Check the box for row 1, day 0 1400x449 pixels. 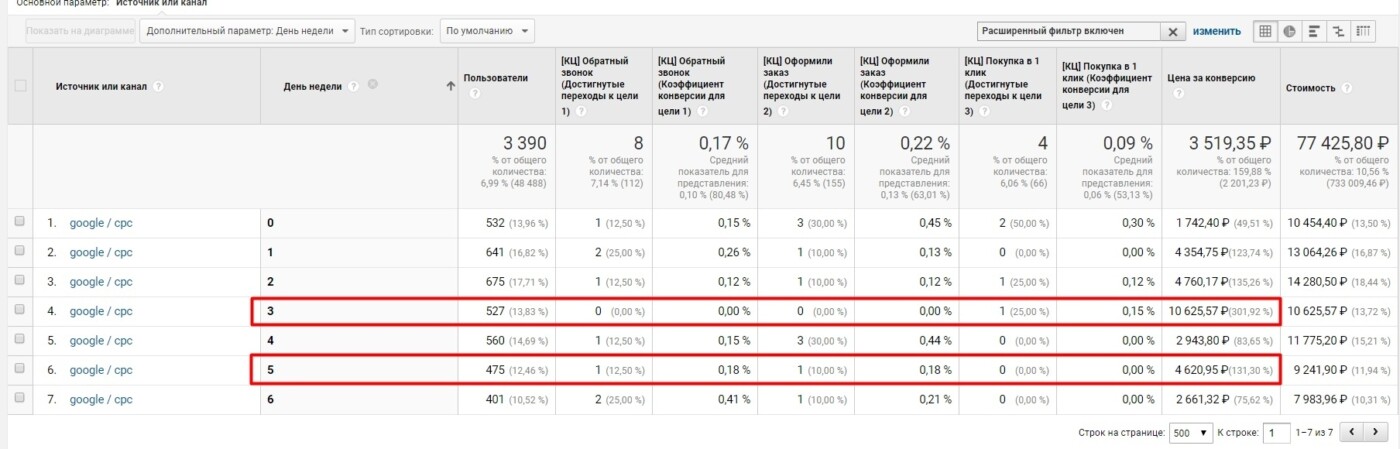pyautogui.click(x=19, y=222)
